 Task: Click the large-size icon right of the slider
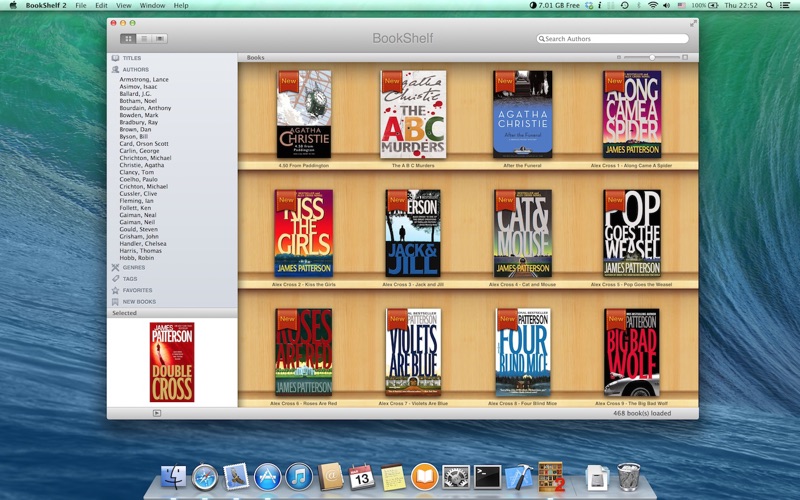[685, 58]
